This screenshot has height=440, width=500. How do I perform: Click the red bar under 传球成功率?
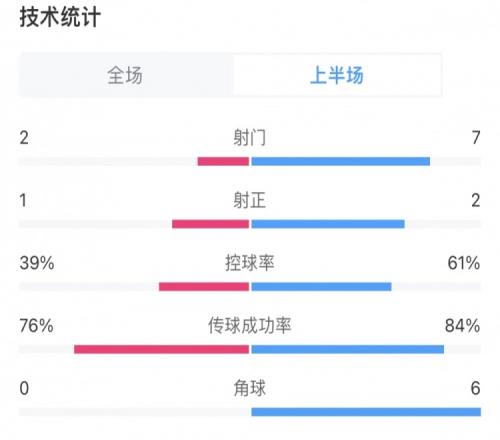click(162, 349)
